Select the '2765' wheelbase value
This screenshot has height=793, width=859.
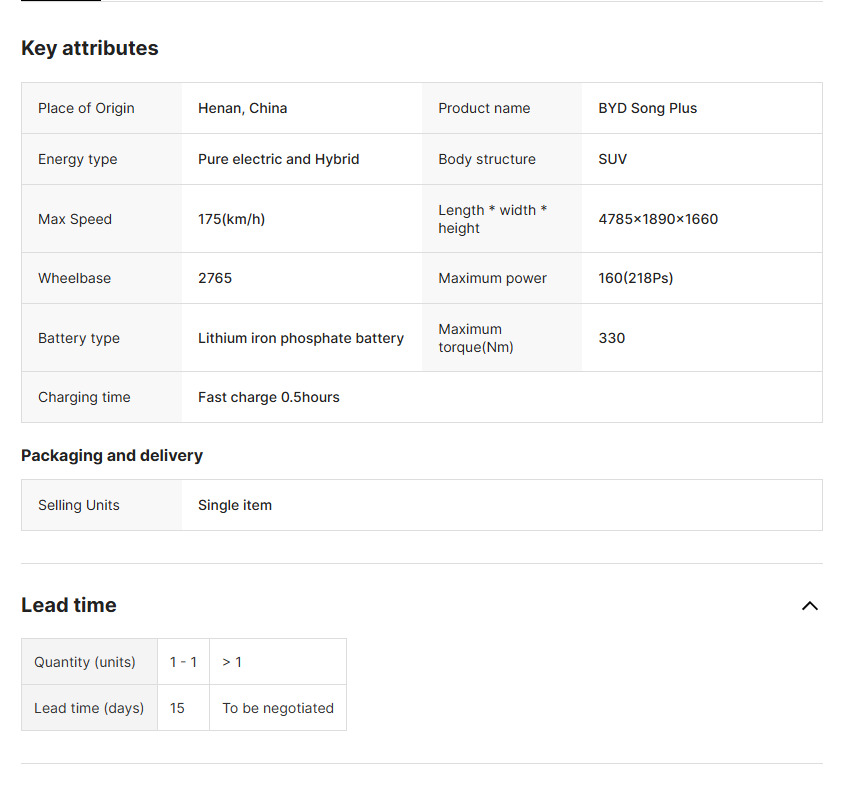[x=215, y=278]
